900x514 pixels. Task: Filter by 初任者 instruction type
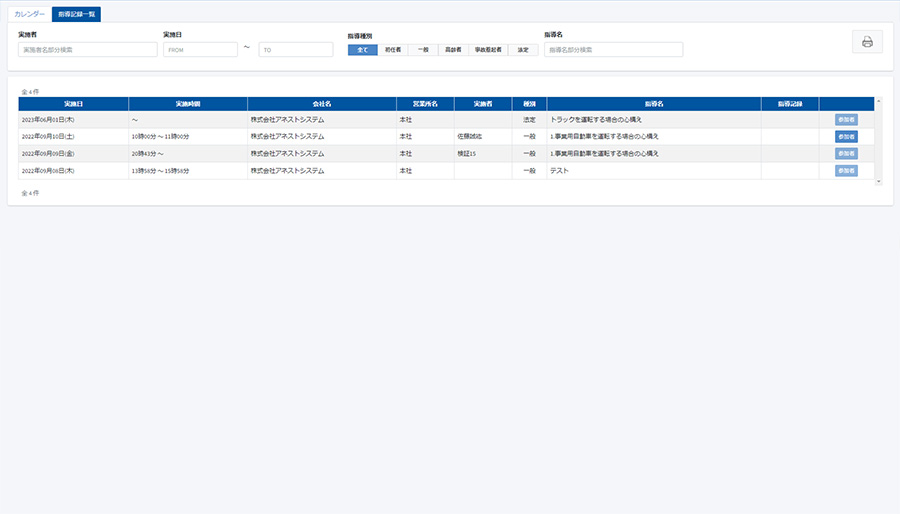tap(393, 49)
